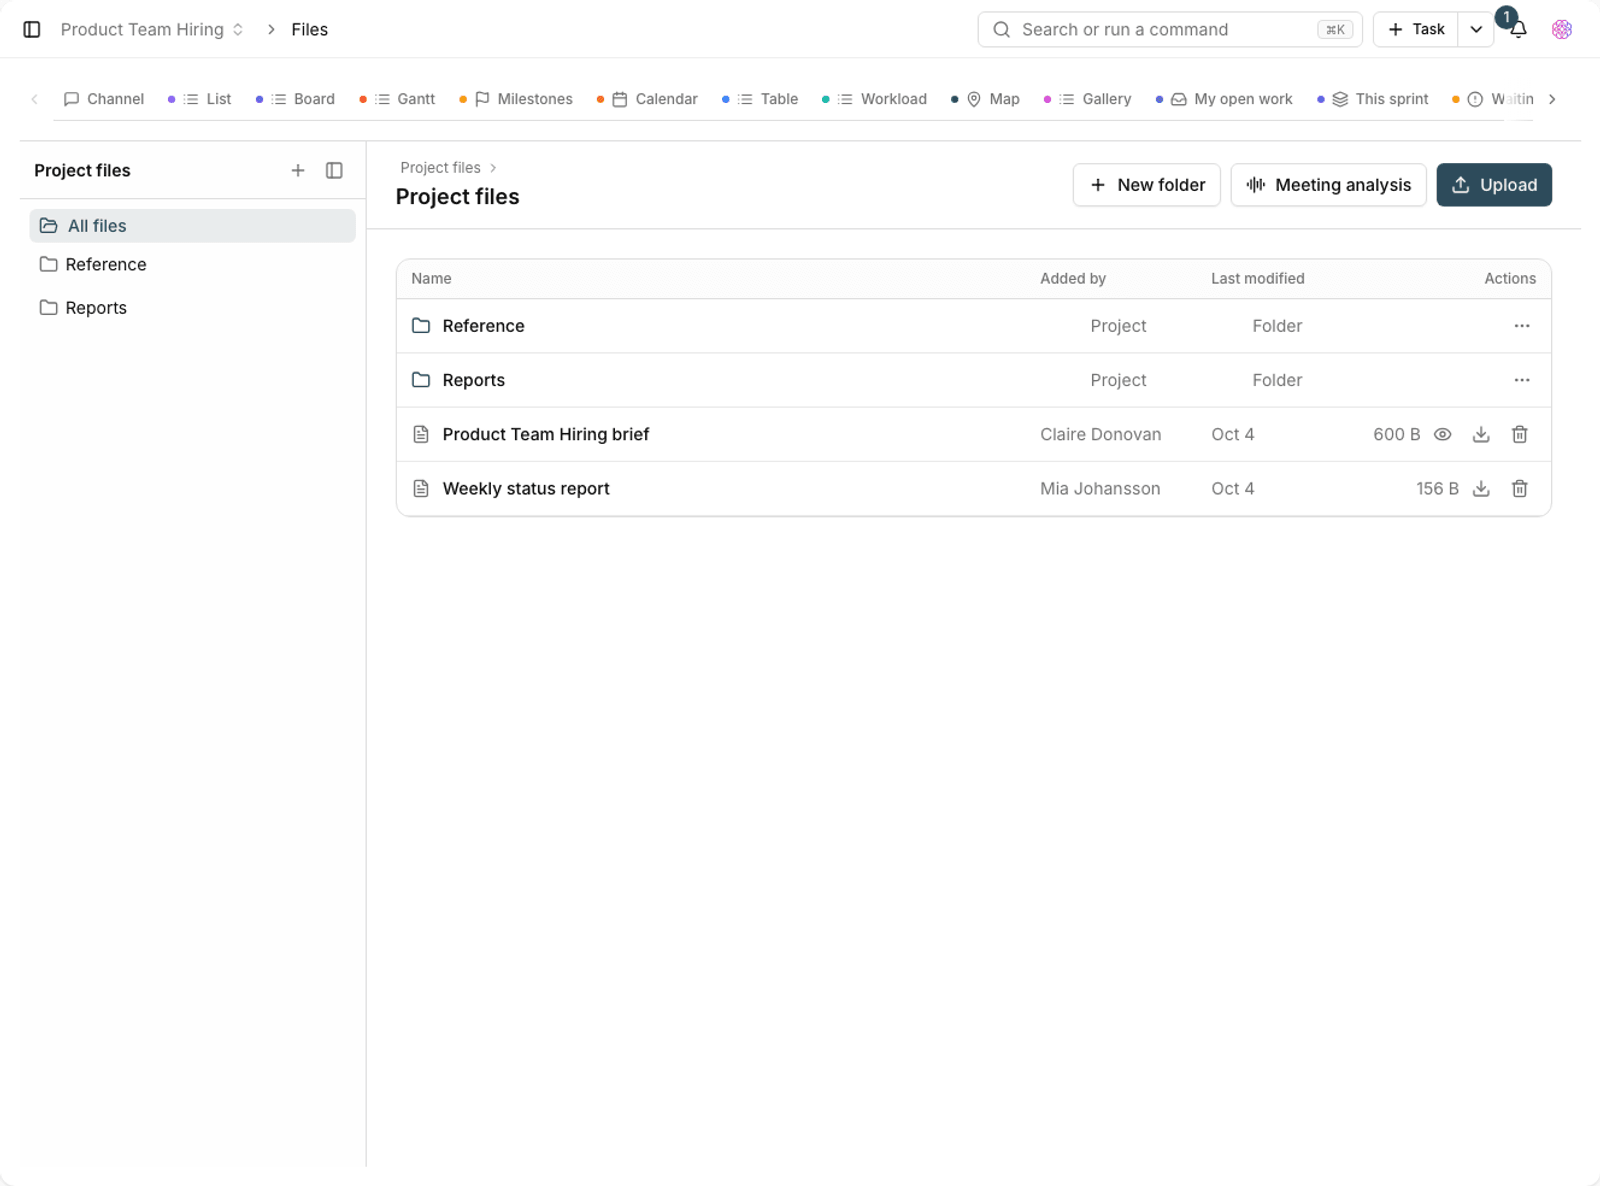This screenshot has width=1600, height=1186.
Task: Open the This sprint tab
Action: (1373, 99)
